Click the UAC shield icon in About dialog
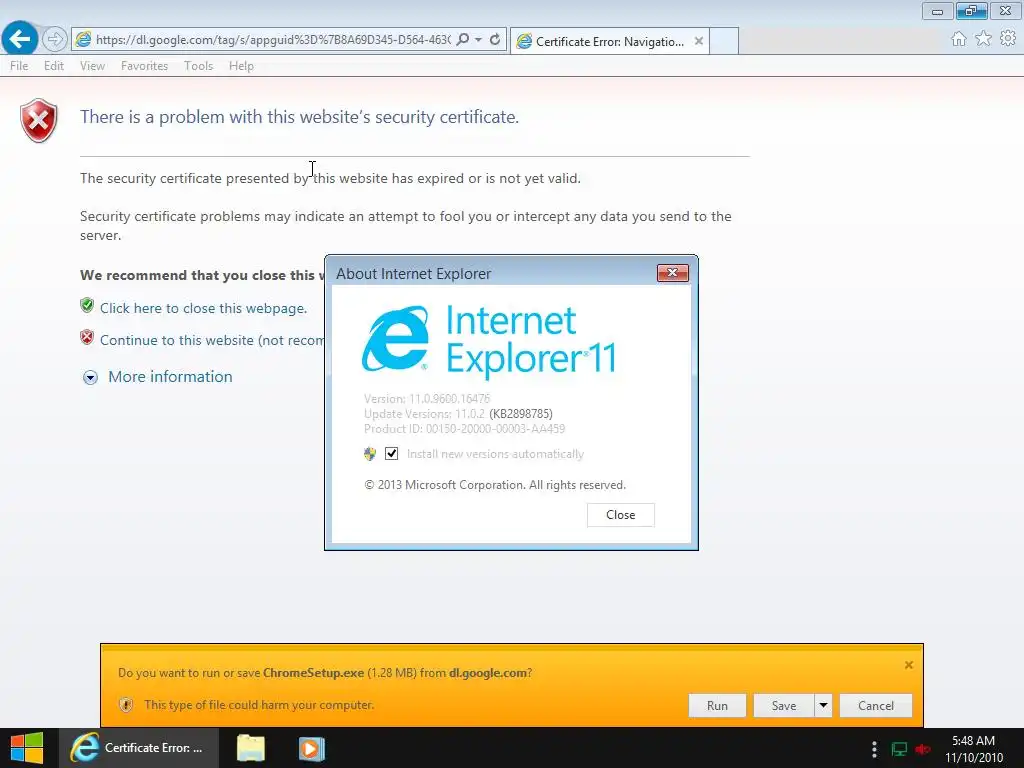Image resolution: width=1024 pixels, height=768 pixels. [370, 453]
